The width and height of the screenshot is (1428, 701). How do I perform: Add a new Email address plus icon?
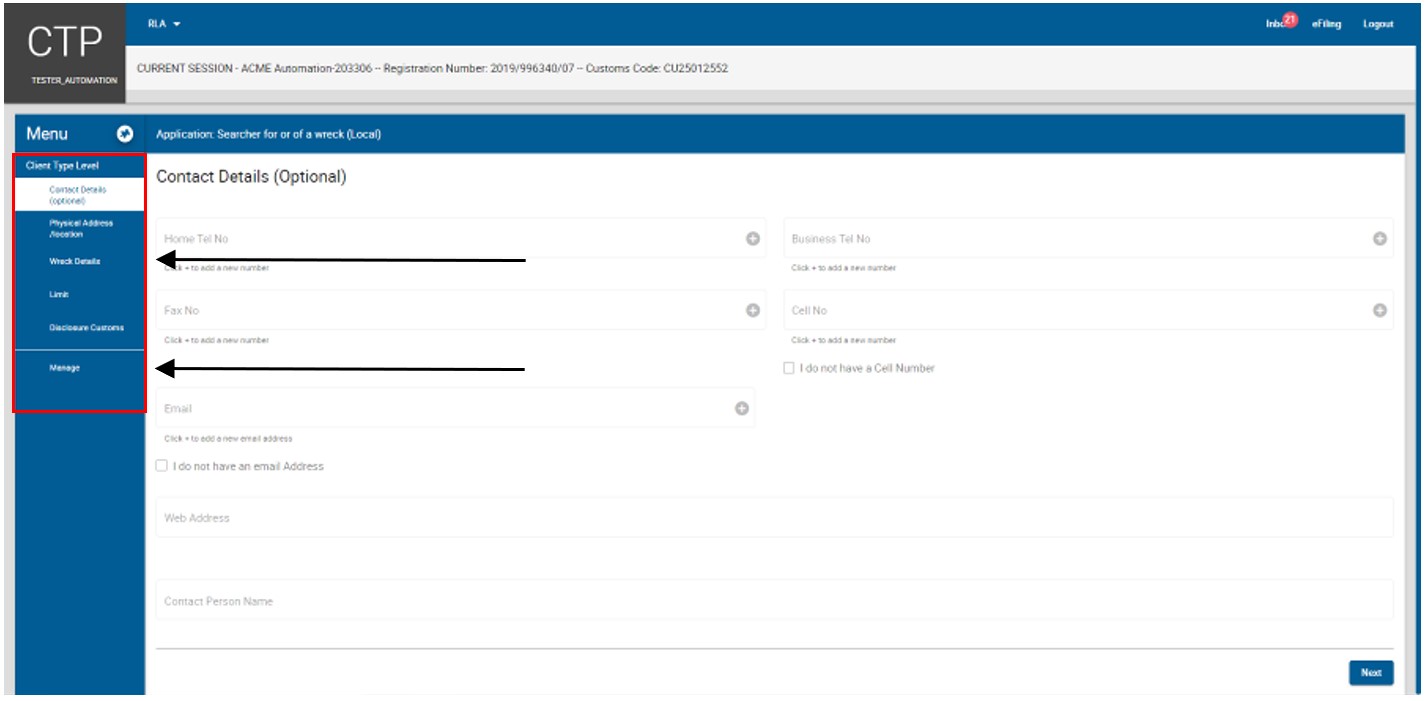[742, 408]
